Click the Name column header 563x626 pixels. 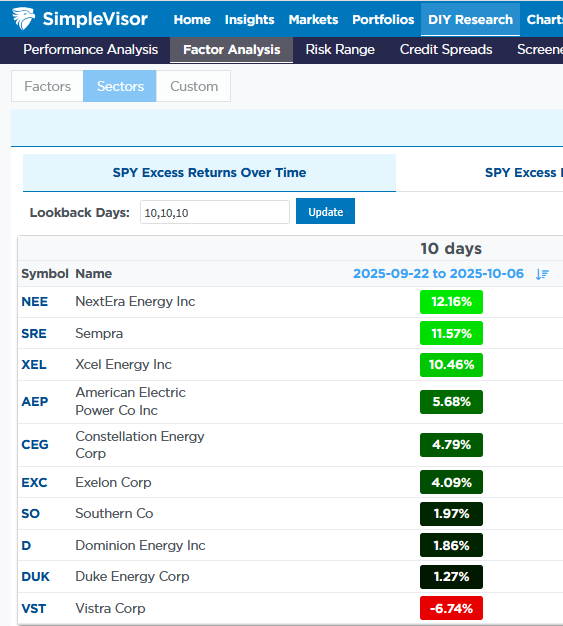point(94,274)
